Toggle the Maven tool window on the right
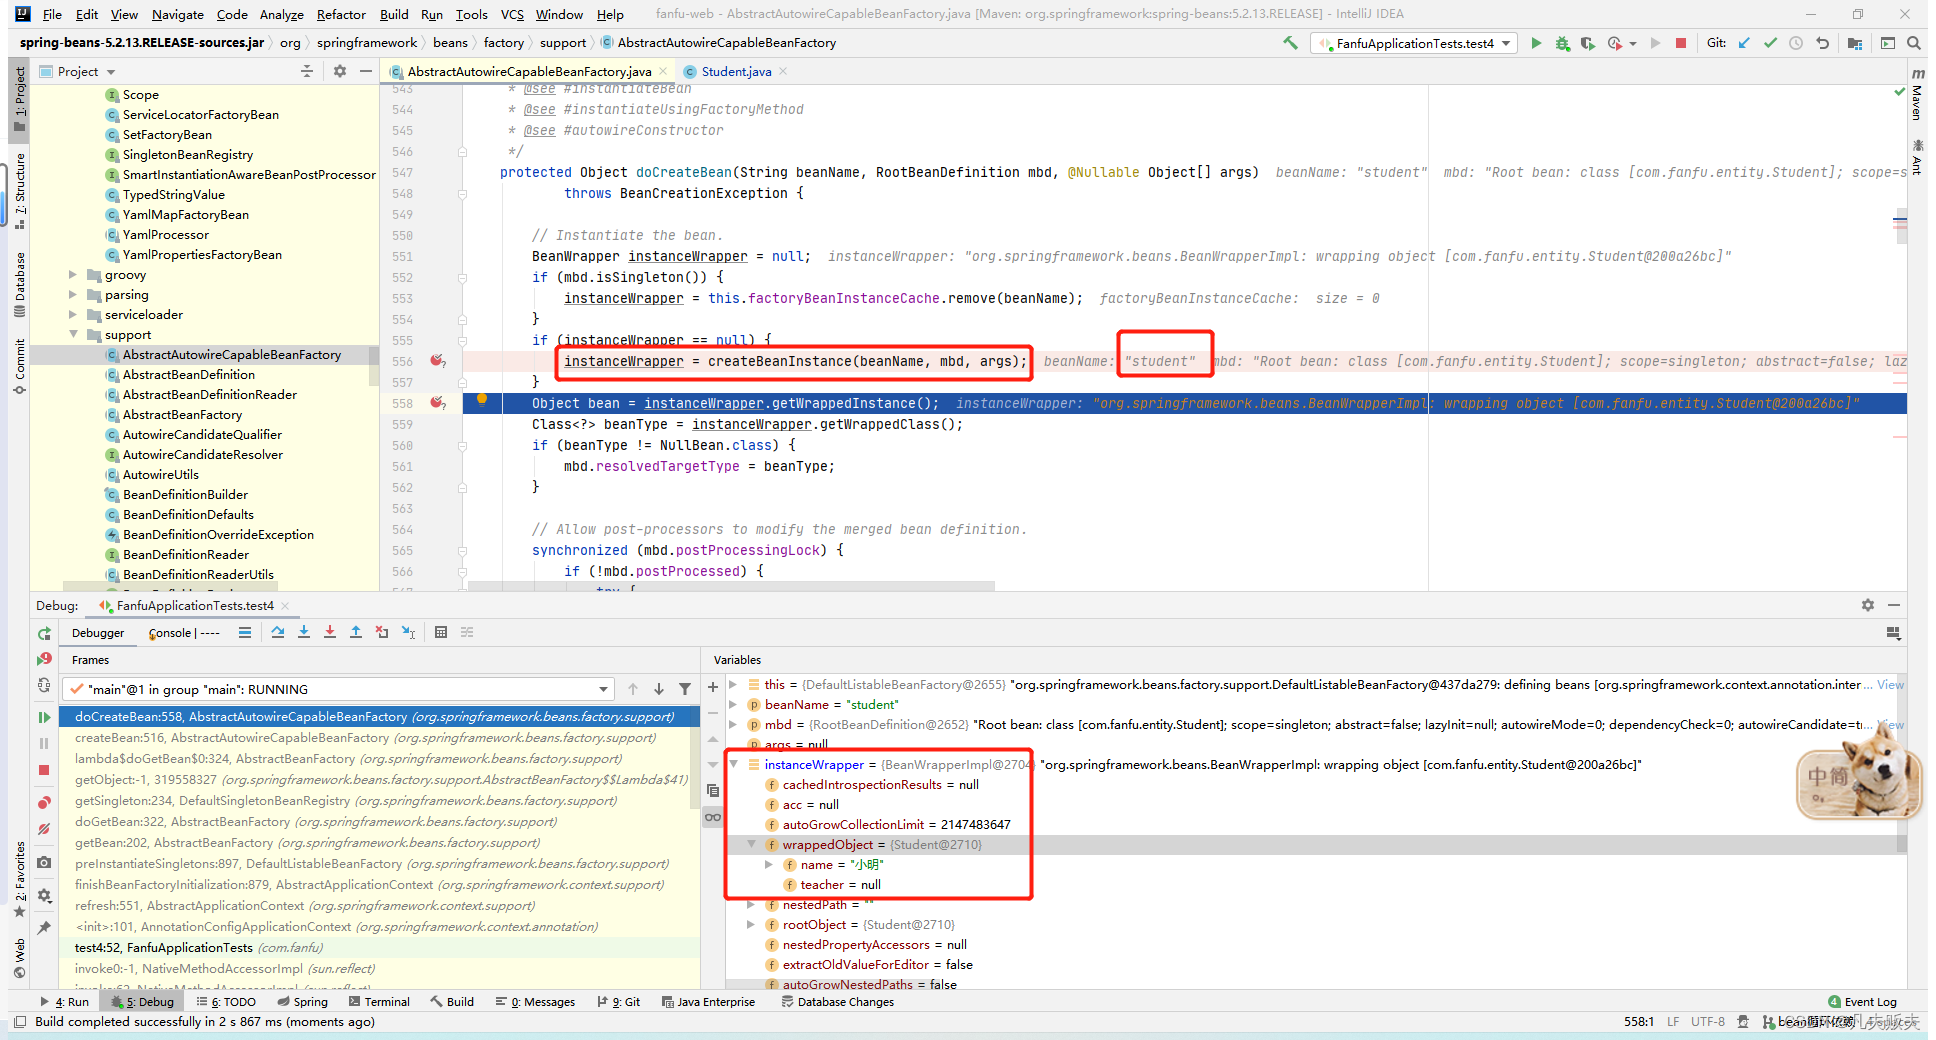1936x1040 pixels. tap(1917, 95)
